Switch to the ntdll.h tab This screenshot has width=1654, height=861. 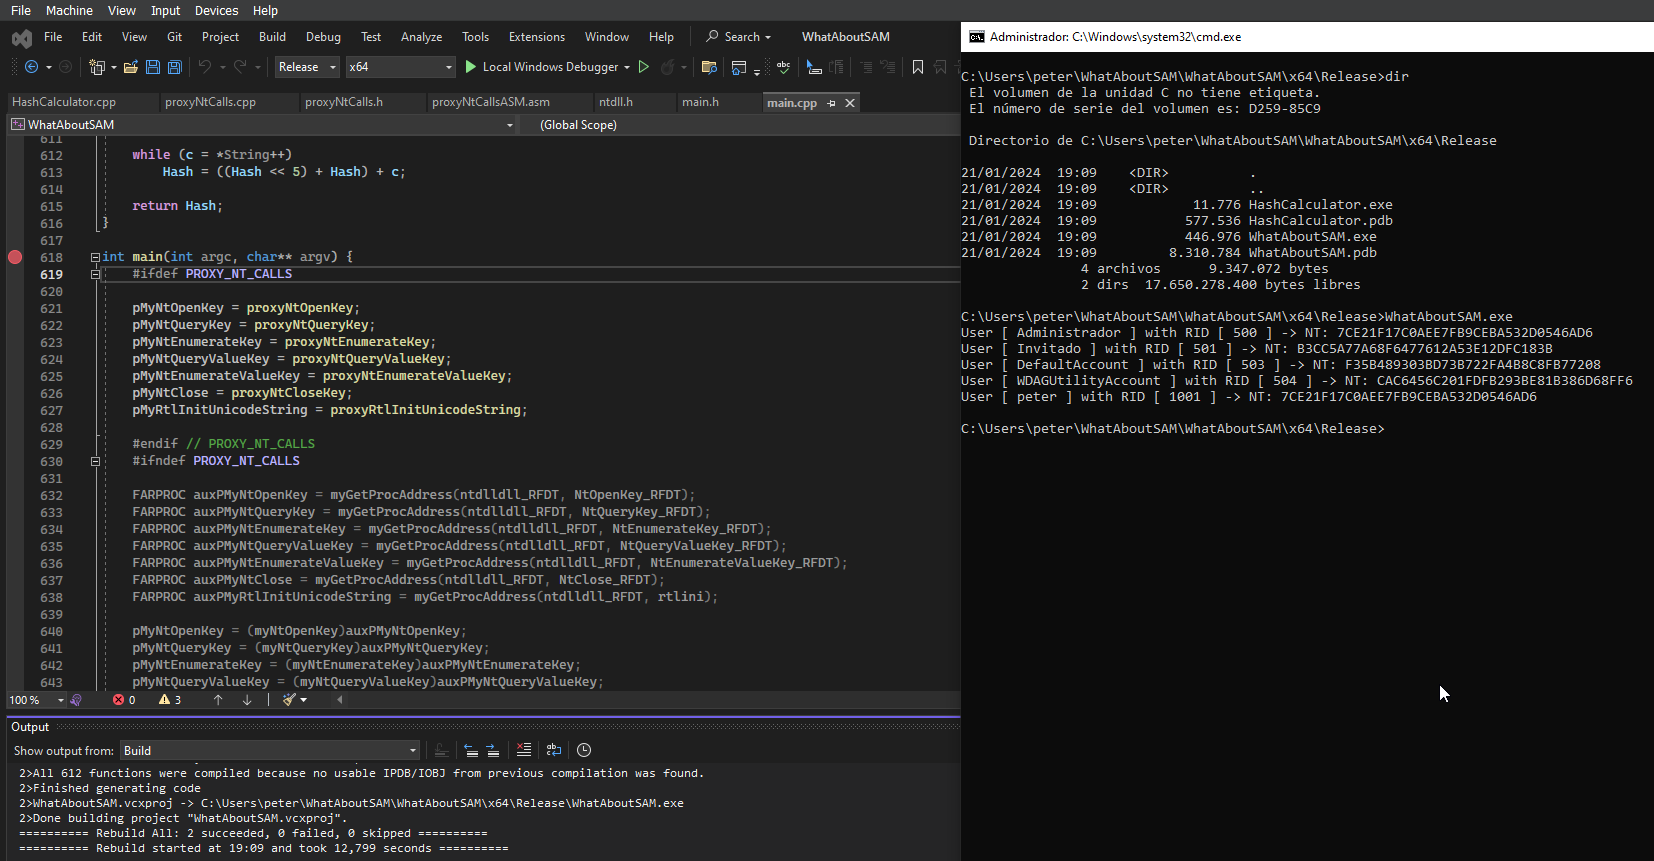pos(616,102)
